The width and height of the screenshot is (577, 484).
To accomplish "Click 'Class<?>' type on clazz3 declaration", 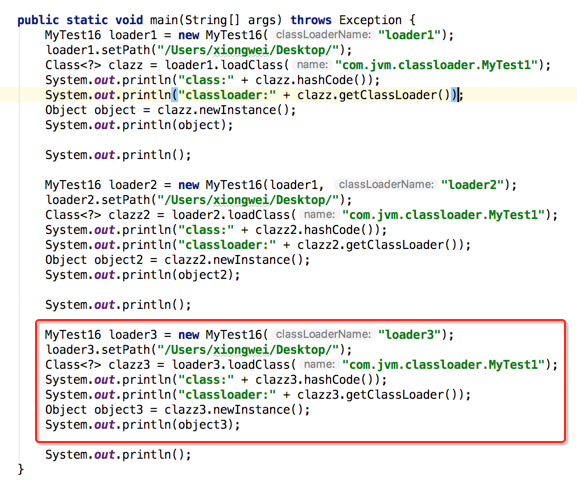I will point(73,365).
